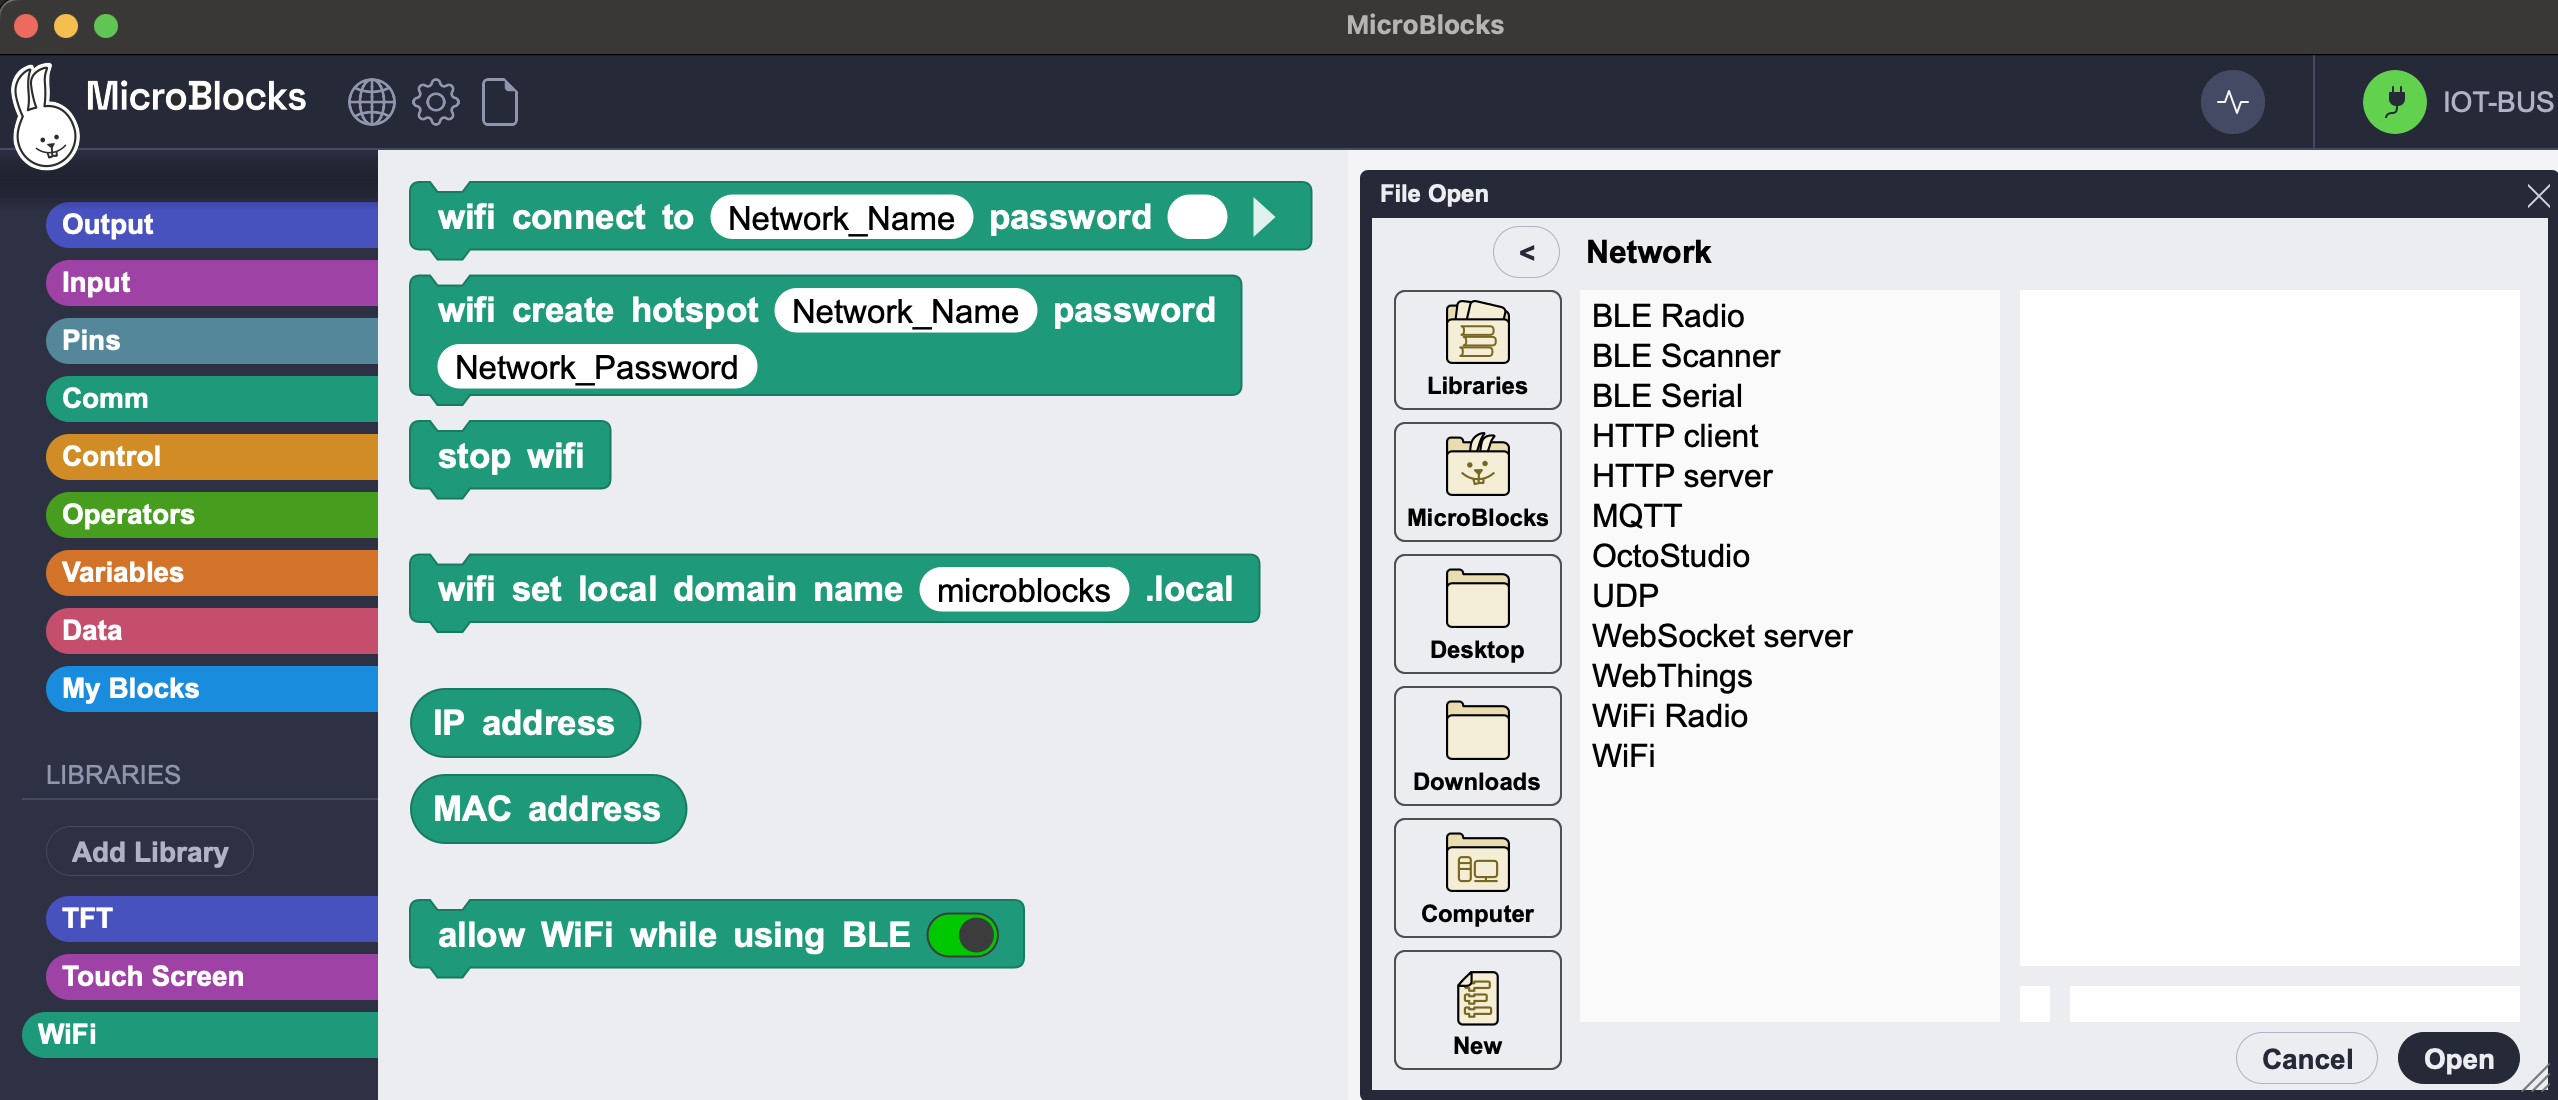2558x1100 pixels.
Task: Open the data graph icon
Action: point(2232,102)
